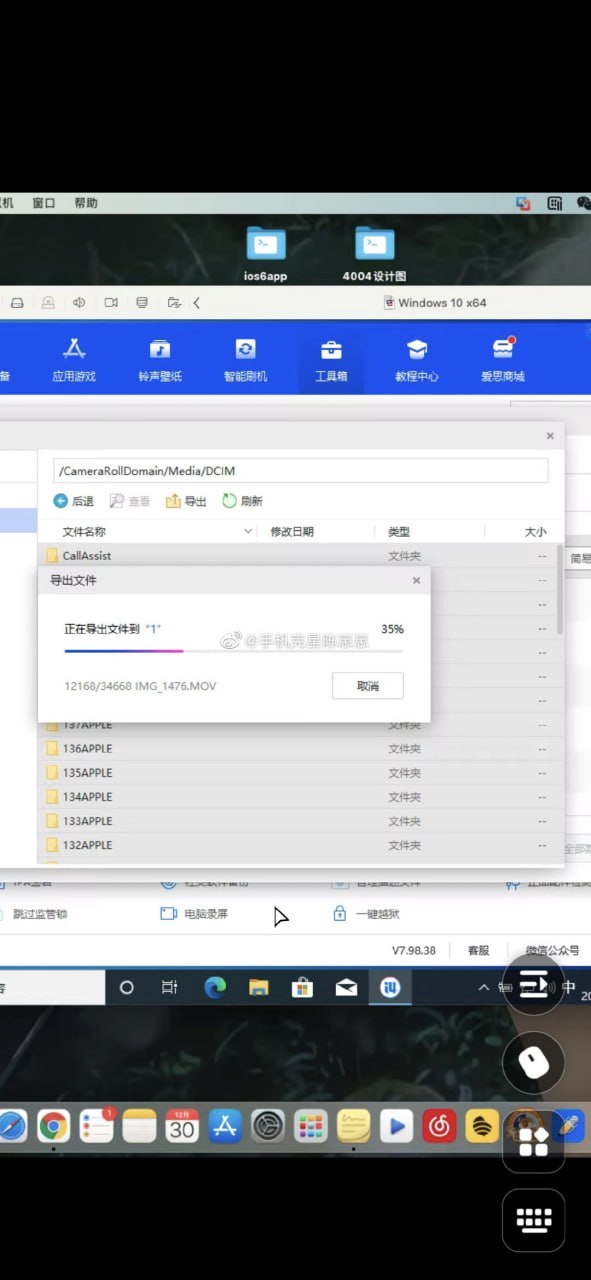Open NetEase Music from the dock

pyautogui.click(x=439, y=1126)
